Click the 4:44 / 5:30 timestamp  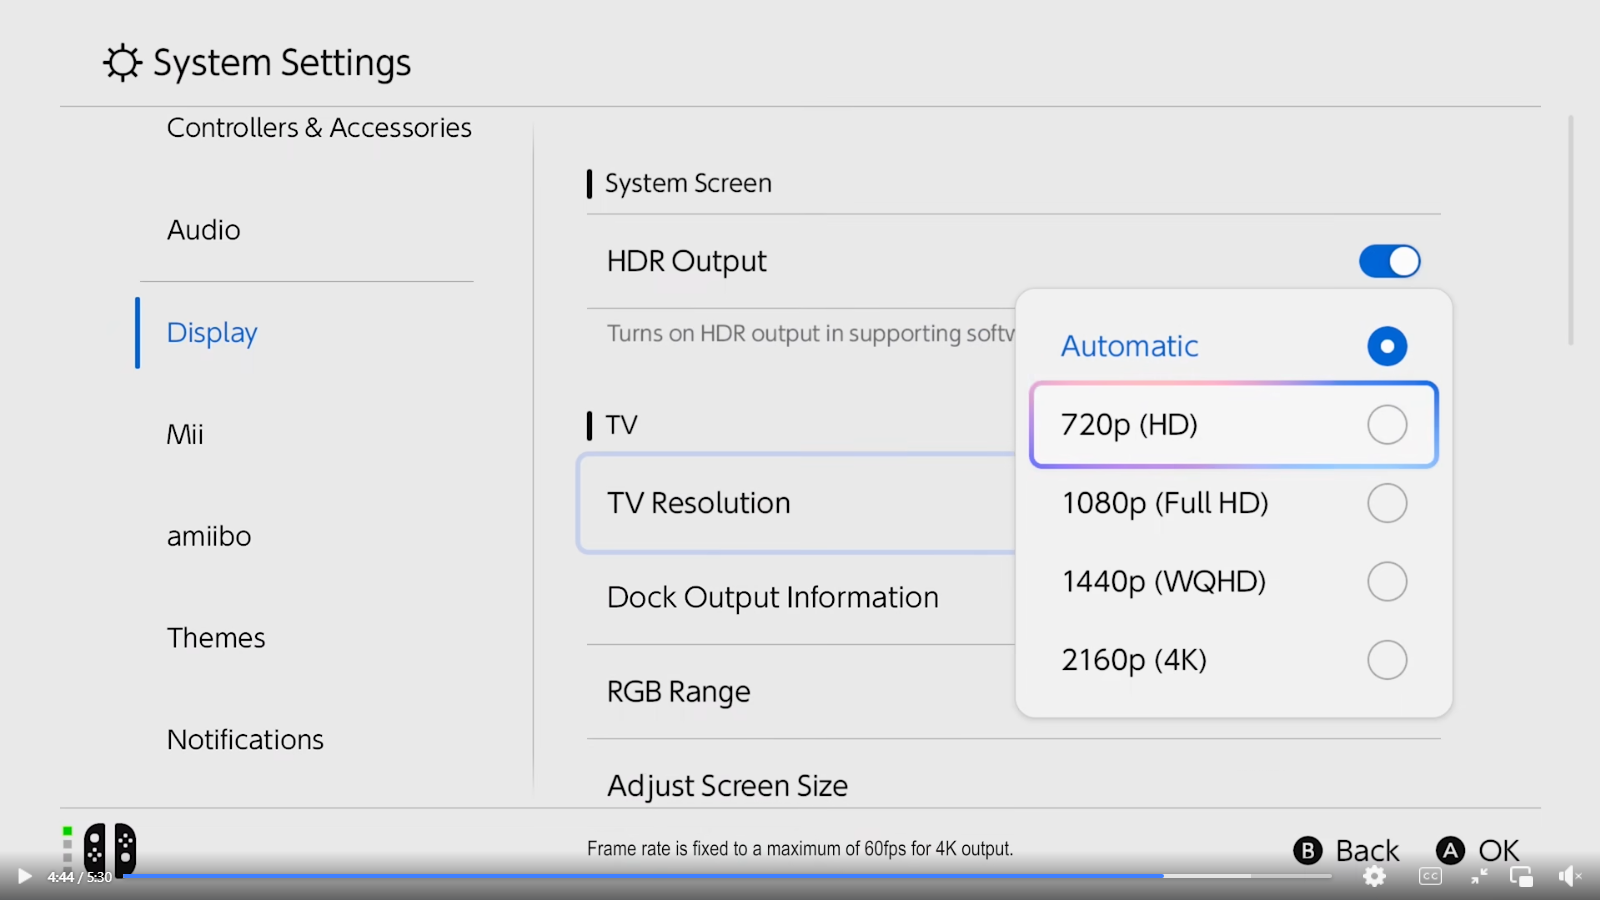(x=80, y=877)
